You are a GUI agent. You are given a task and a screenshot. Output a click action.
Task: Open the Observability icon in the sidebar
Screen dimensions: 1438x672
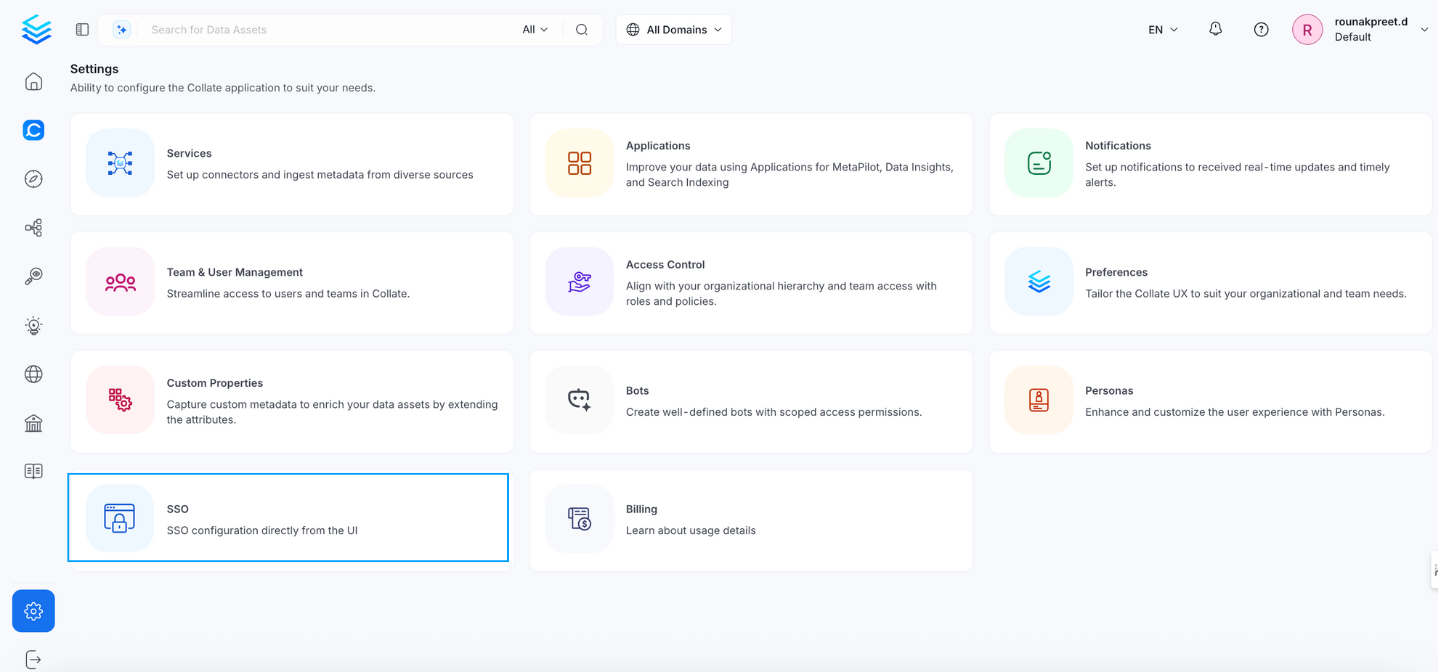[33, 276]
